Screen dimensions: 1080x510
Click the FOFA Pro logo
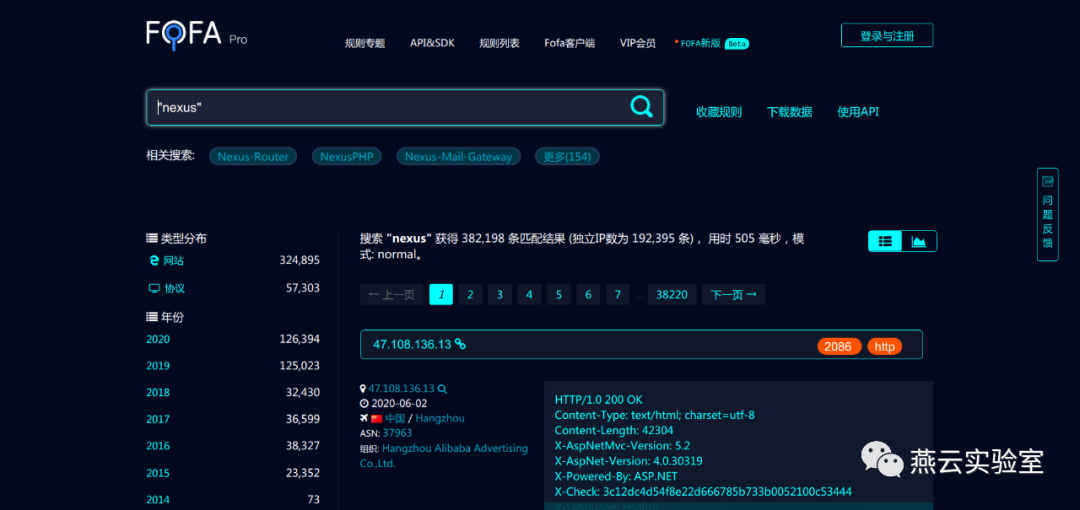click(x=196, y=34)
